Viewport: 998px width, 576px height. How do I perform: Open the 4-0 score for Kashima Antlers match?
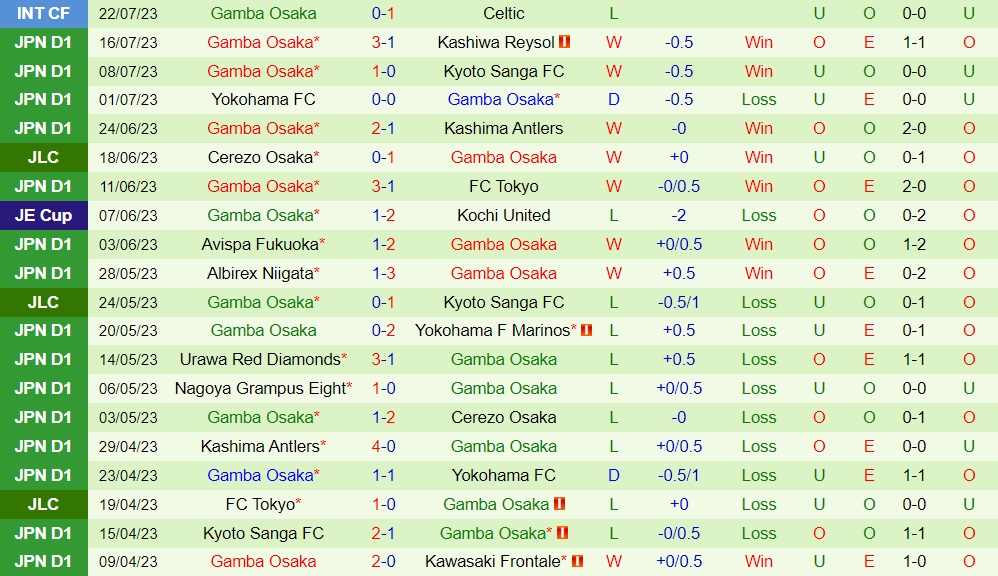[x=383, y=446]
